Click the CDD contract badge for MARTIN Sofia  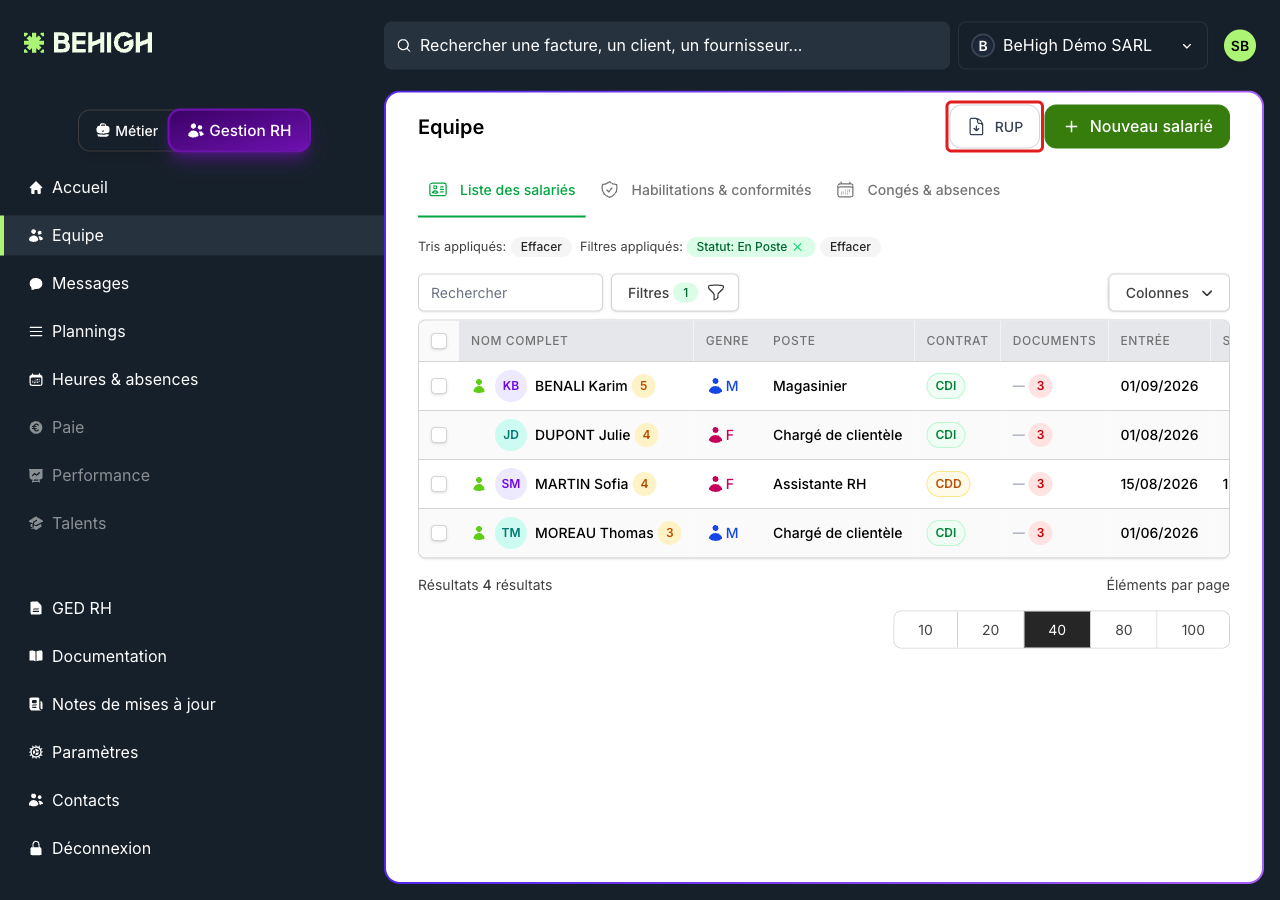click(x=948, y=484)
